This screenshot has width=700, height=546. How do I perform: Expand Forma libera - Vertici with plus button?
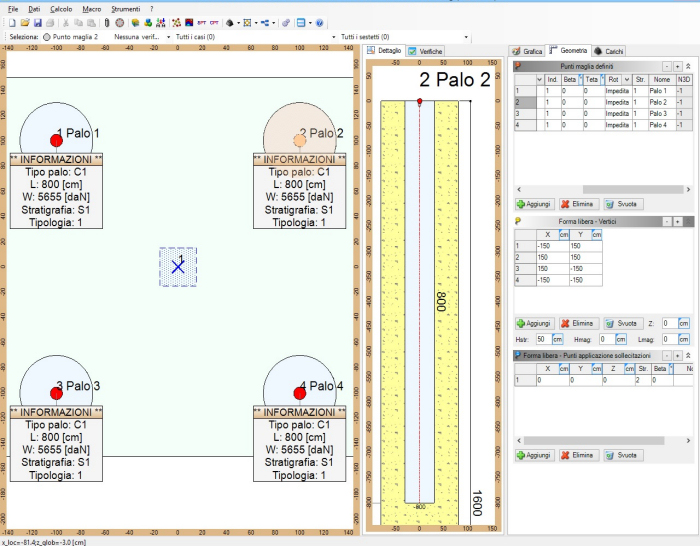[x=677, y=221]
